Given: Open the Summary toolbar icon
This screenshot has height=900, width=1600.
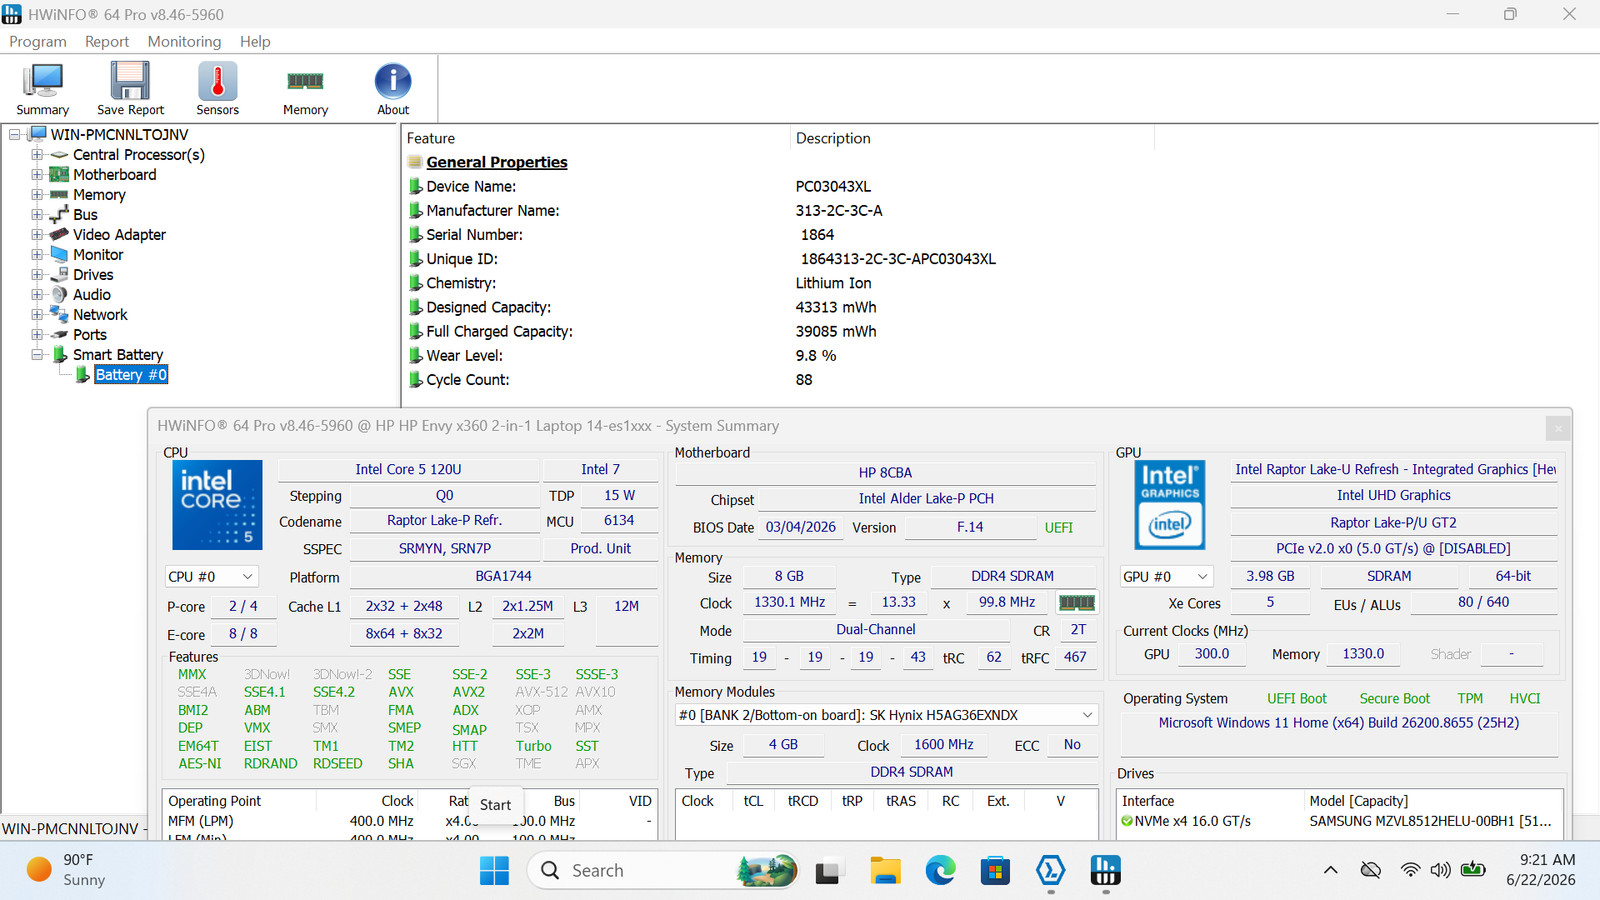Looking at the screenshot, I should click(x=43, y=89).
